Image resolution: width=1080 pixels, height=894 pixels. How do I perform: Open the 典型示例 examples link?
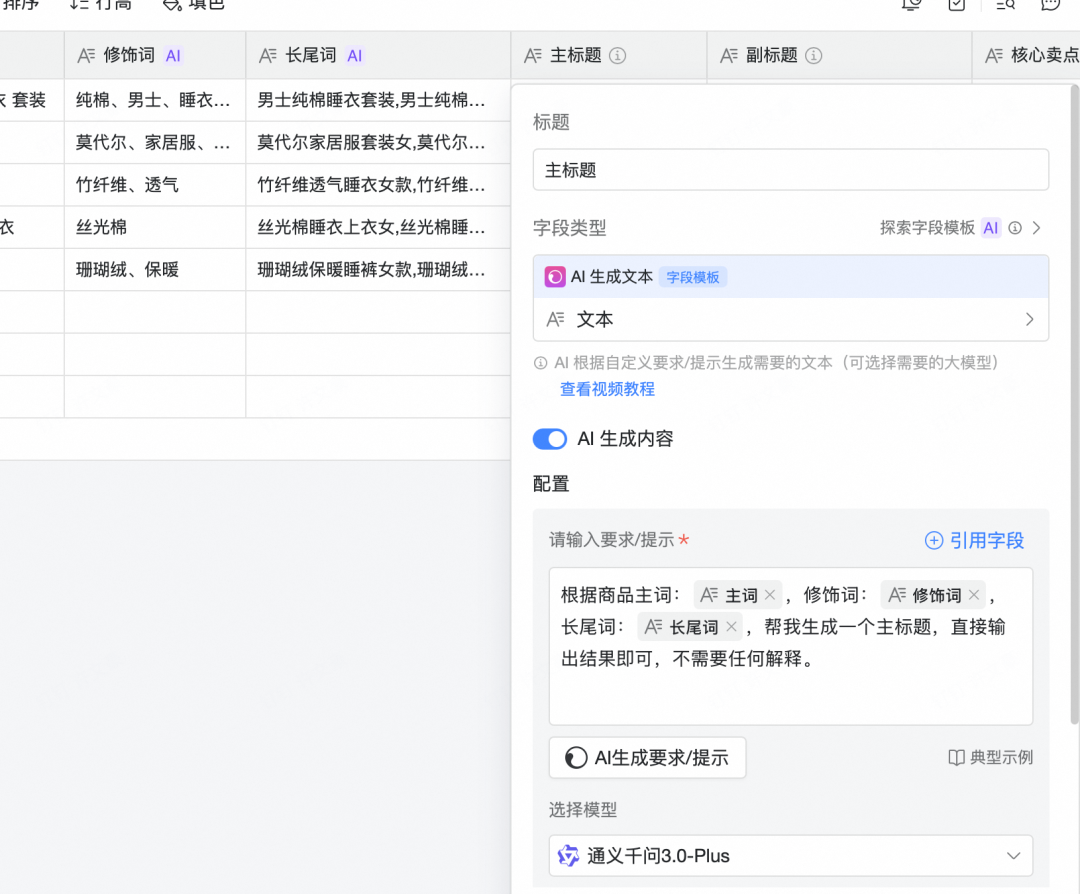pyautogui.click(x=990, y=758)
